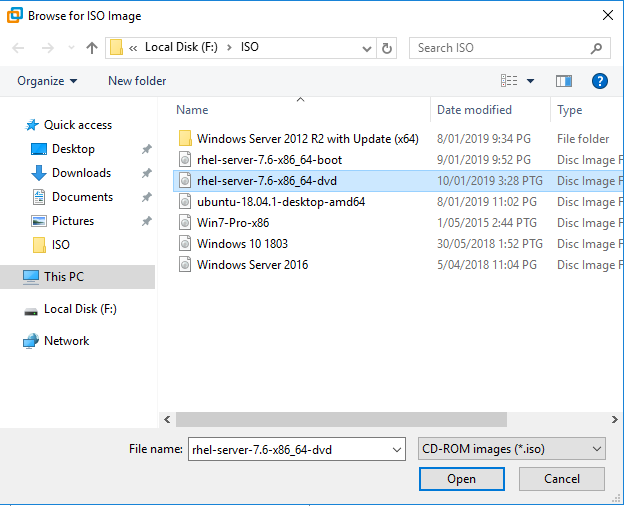This screenshot has width=624, height=506.
Task: Click disc icon of rhel-server-7.6-x86_64-boot
Action: coord(185,160)
